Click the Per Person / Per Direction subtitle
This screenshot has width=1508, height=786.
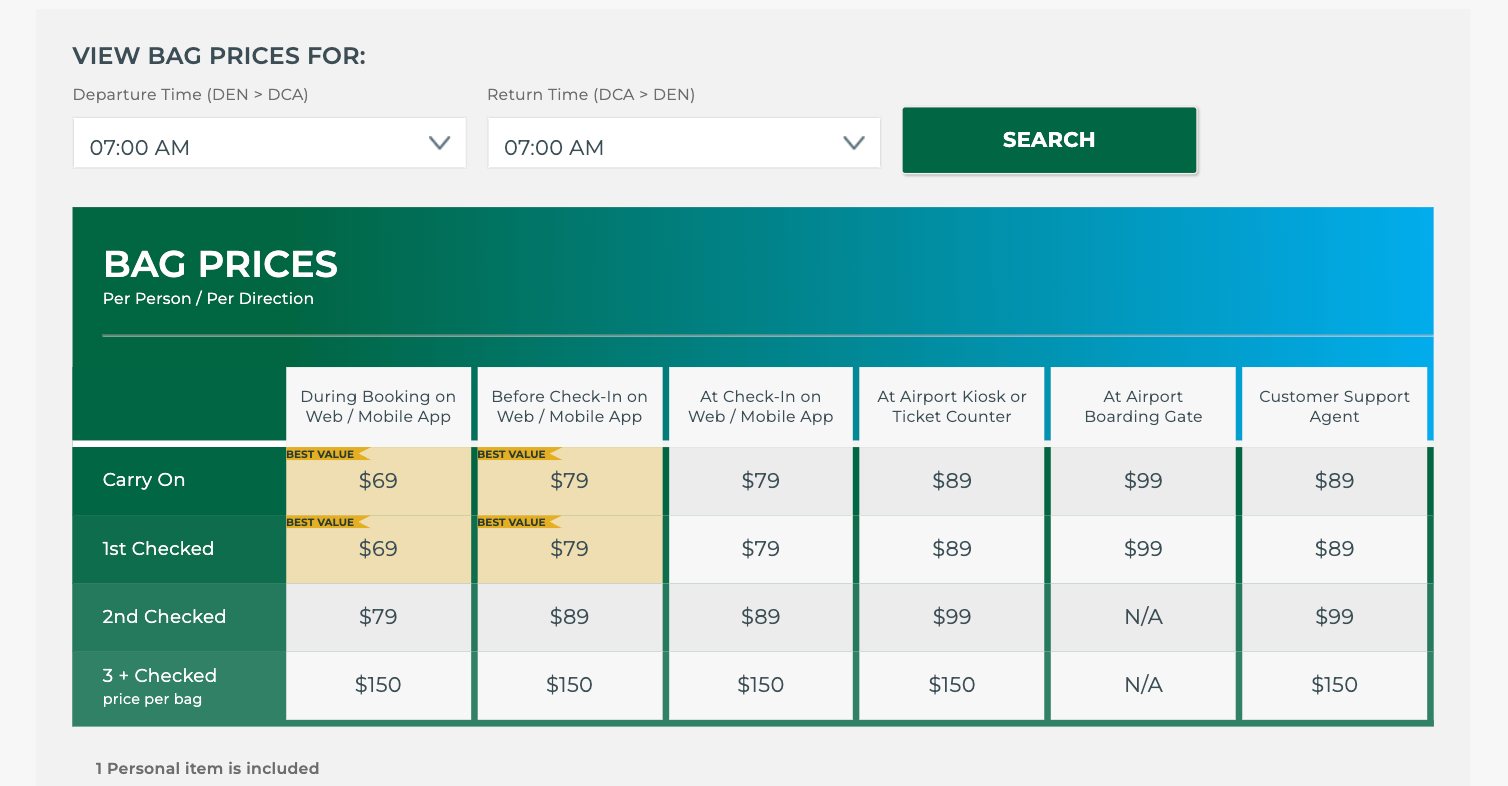(x=208, y=298)
